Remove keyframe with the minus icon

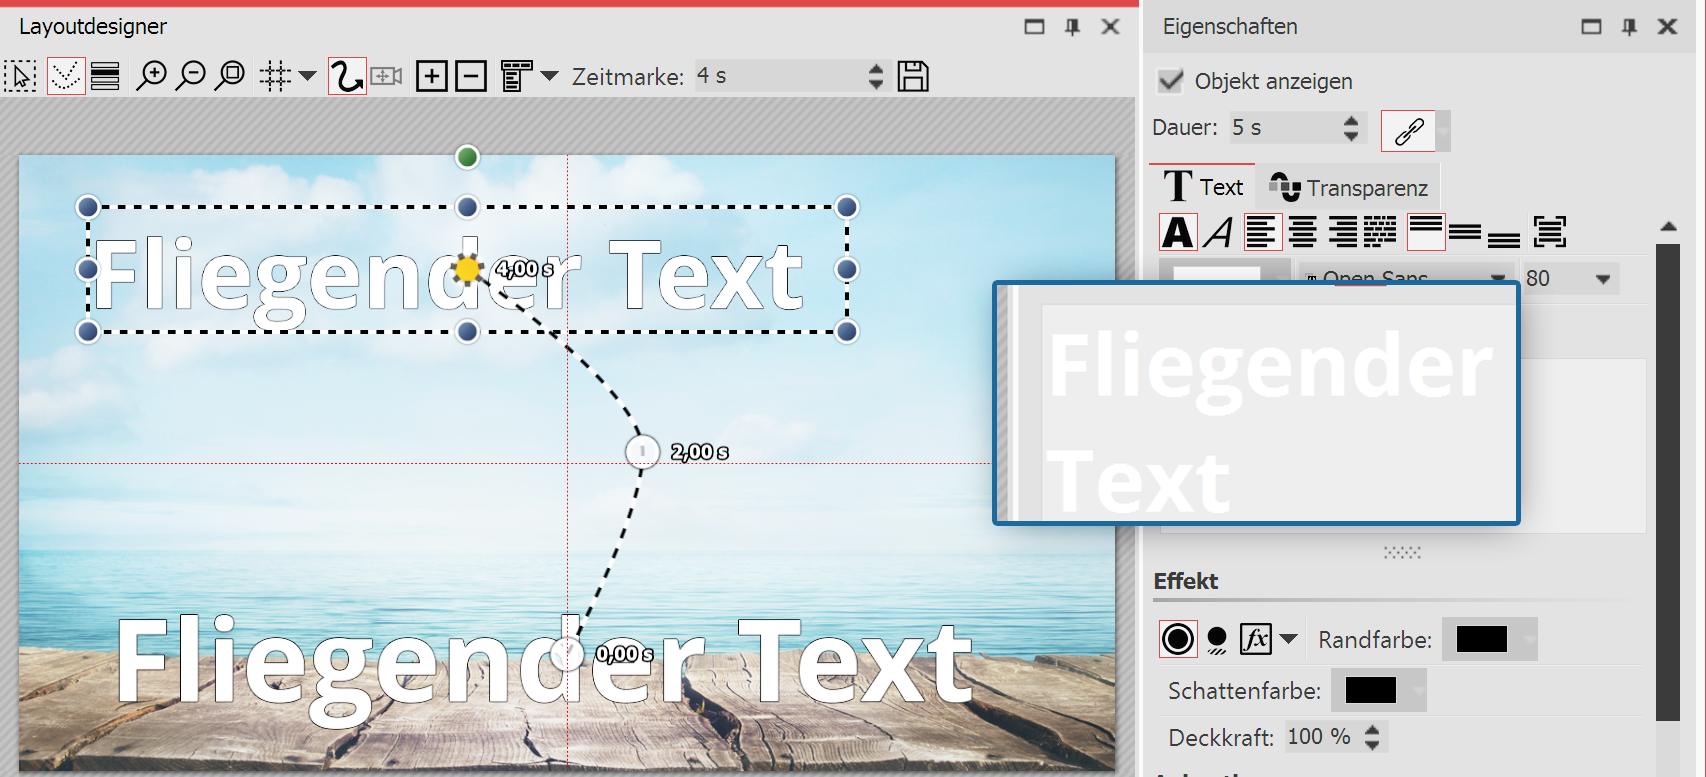[x=471, y=76]
